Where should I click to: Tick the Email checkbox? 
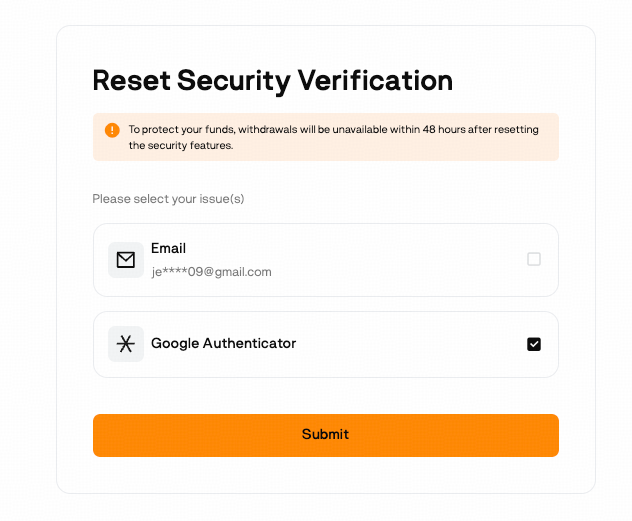coord(534,259)
